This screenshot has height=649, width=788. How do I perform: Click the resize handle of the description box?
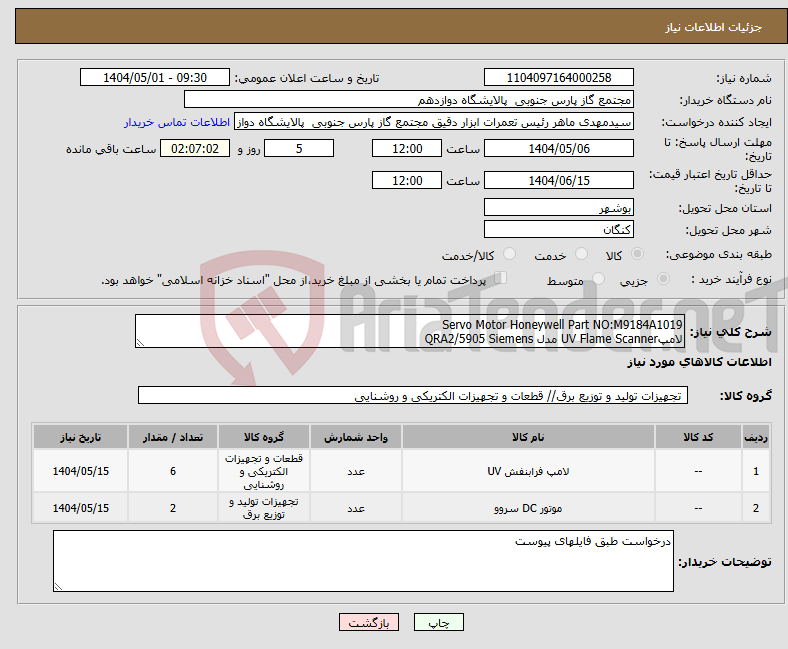140,343
